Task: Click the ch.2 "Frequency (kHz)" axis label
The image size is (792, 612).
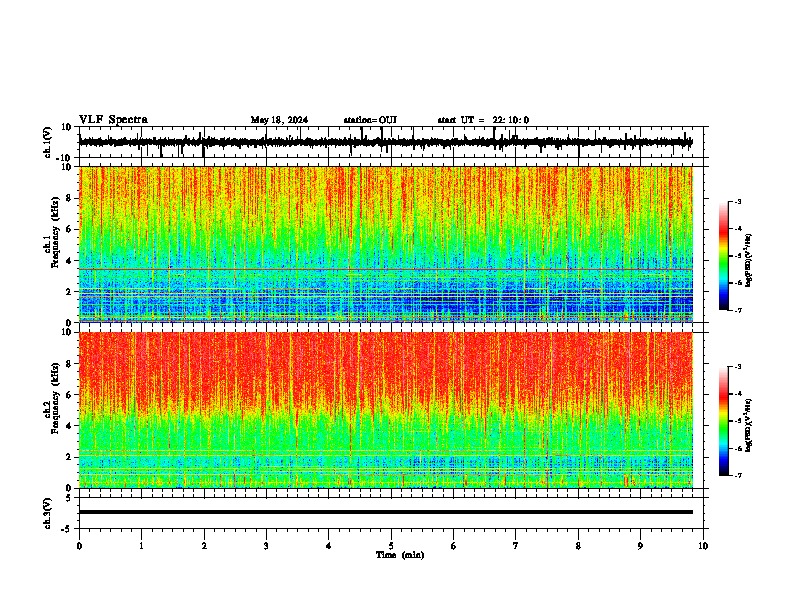Action: [x=54, y=398]
